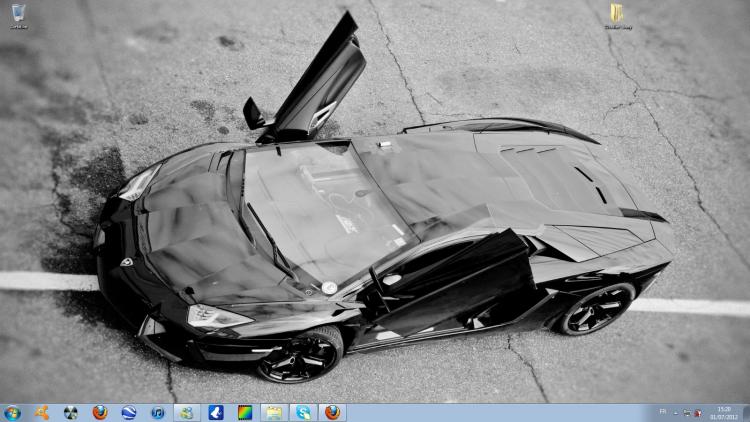The height and width of the screenshot is (422, 750).
Task: Open the Firefox icon beside Google Earth
Action: pos(99,412)
